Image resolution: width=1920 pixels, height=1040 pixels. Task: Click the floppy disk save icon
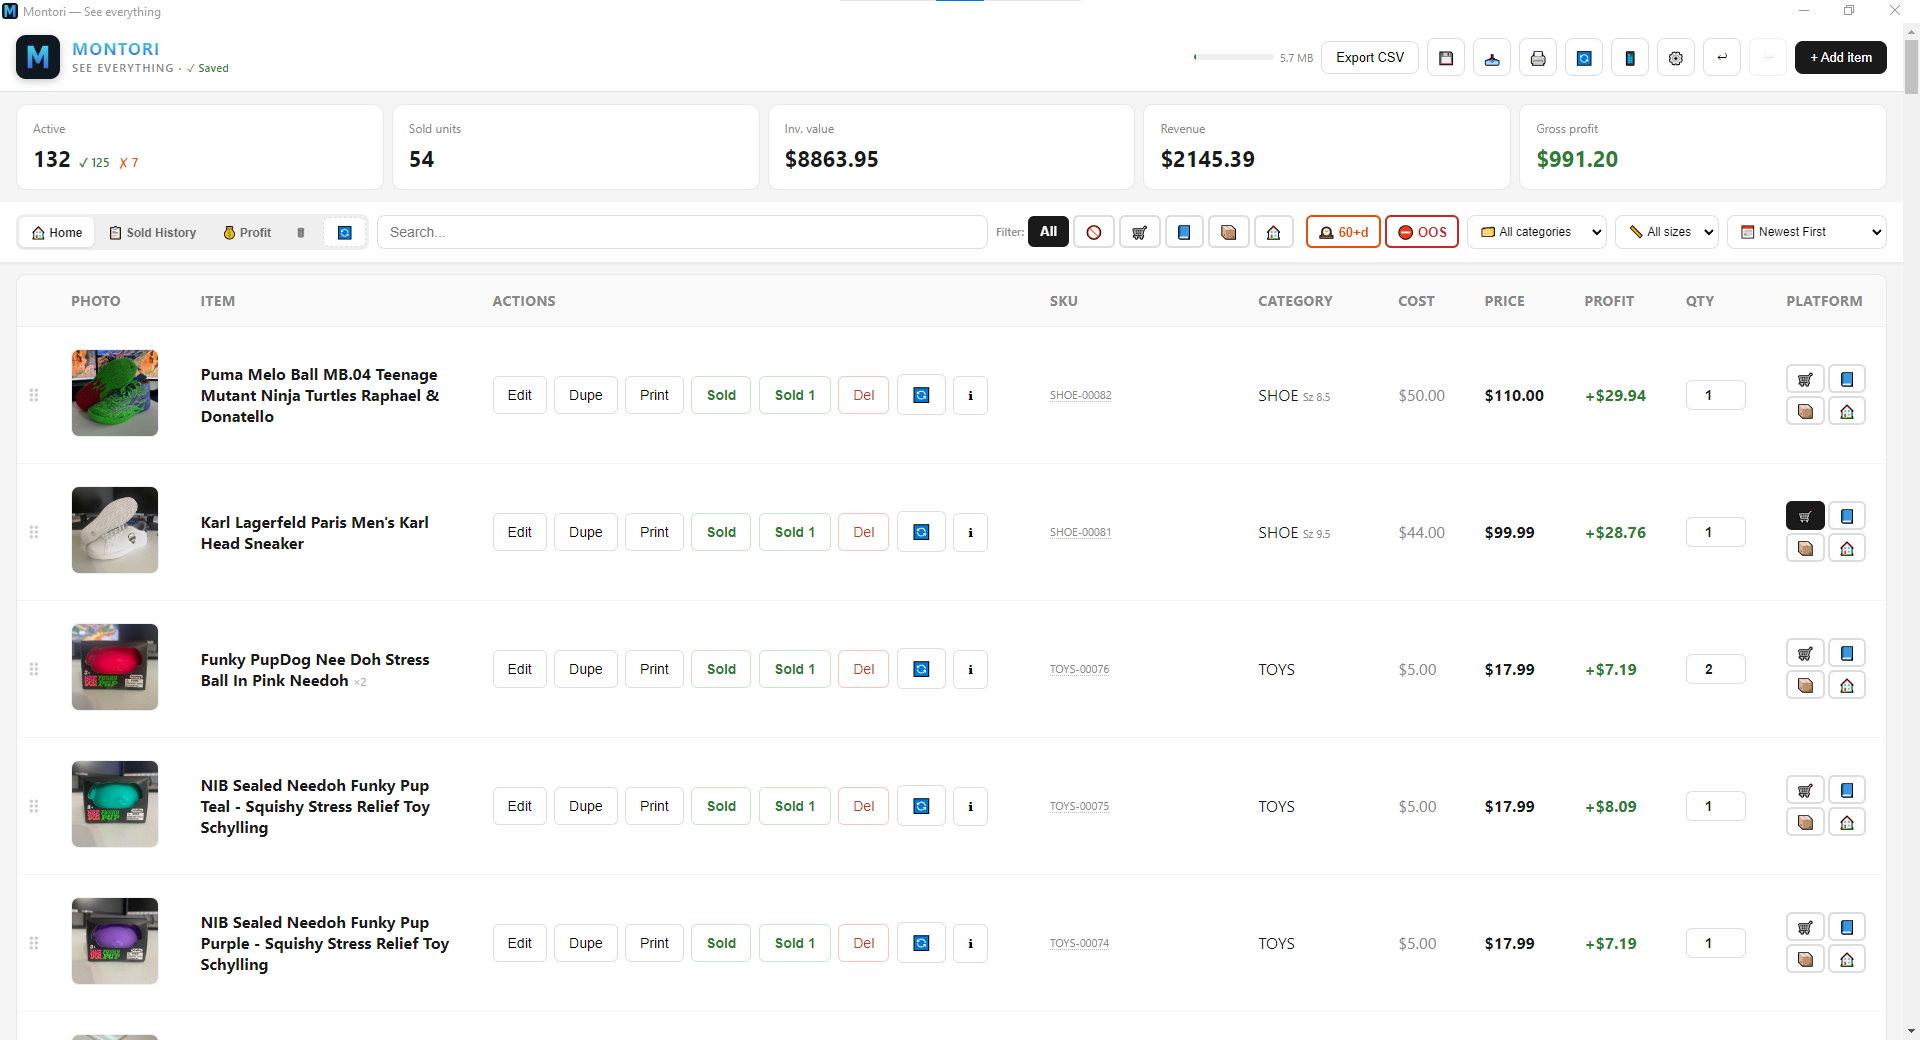1446,58
